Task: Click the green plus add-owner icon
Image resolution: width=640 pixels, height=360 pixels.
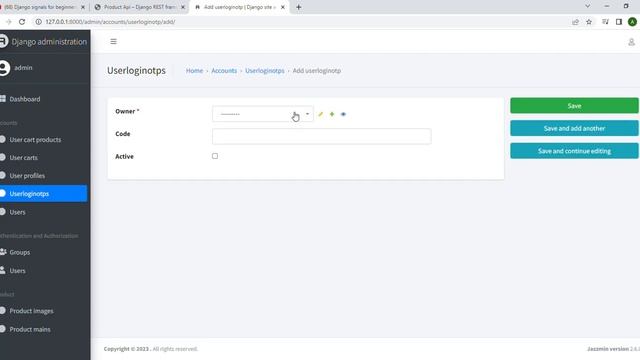Action: 332,114
